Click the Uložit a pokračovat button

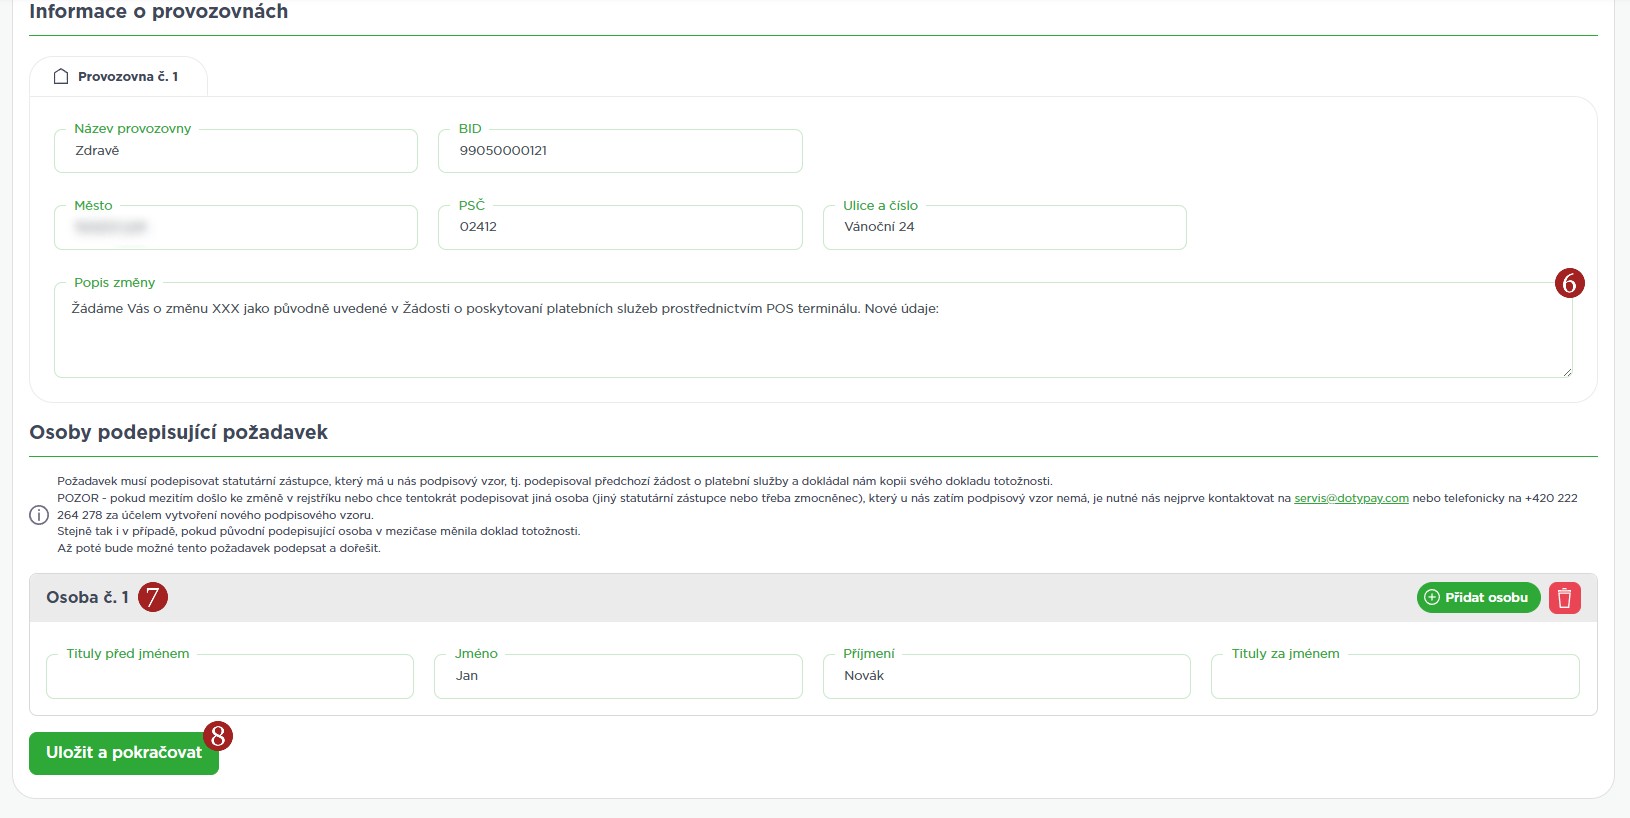[x=123, y=753]
